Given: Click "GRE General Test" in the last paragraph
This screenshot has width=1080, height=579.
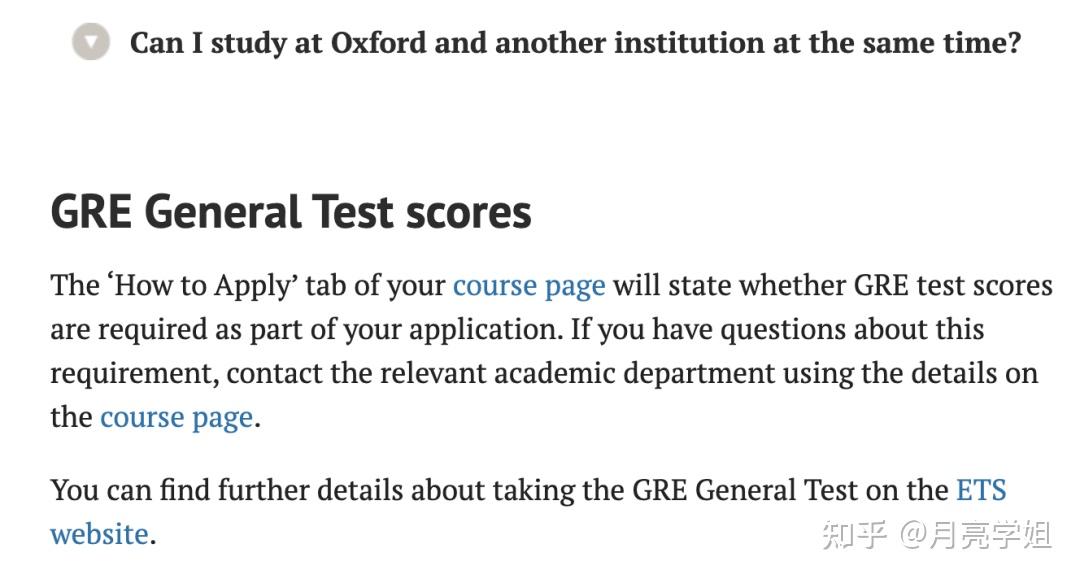Looking at the screenshot, I should [x=745, y=490].
